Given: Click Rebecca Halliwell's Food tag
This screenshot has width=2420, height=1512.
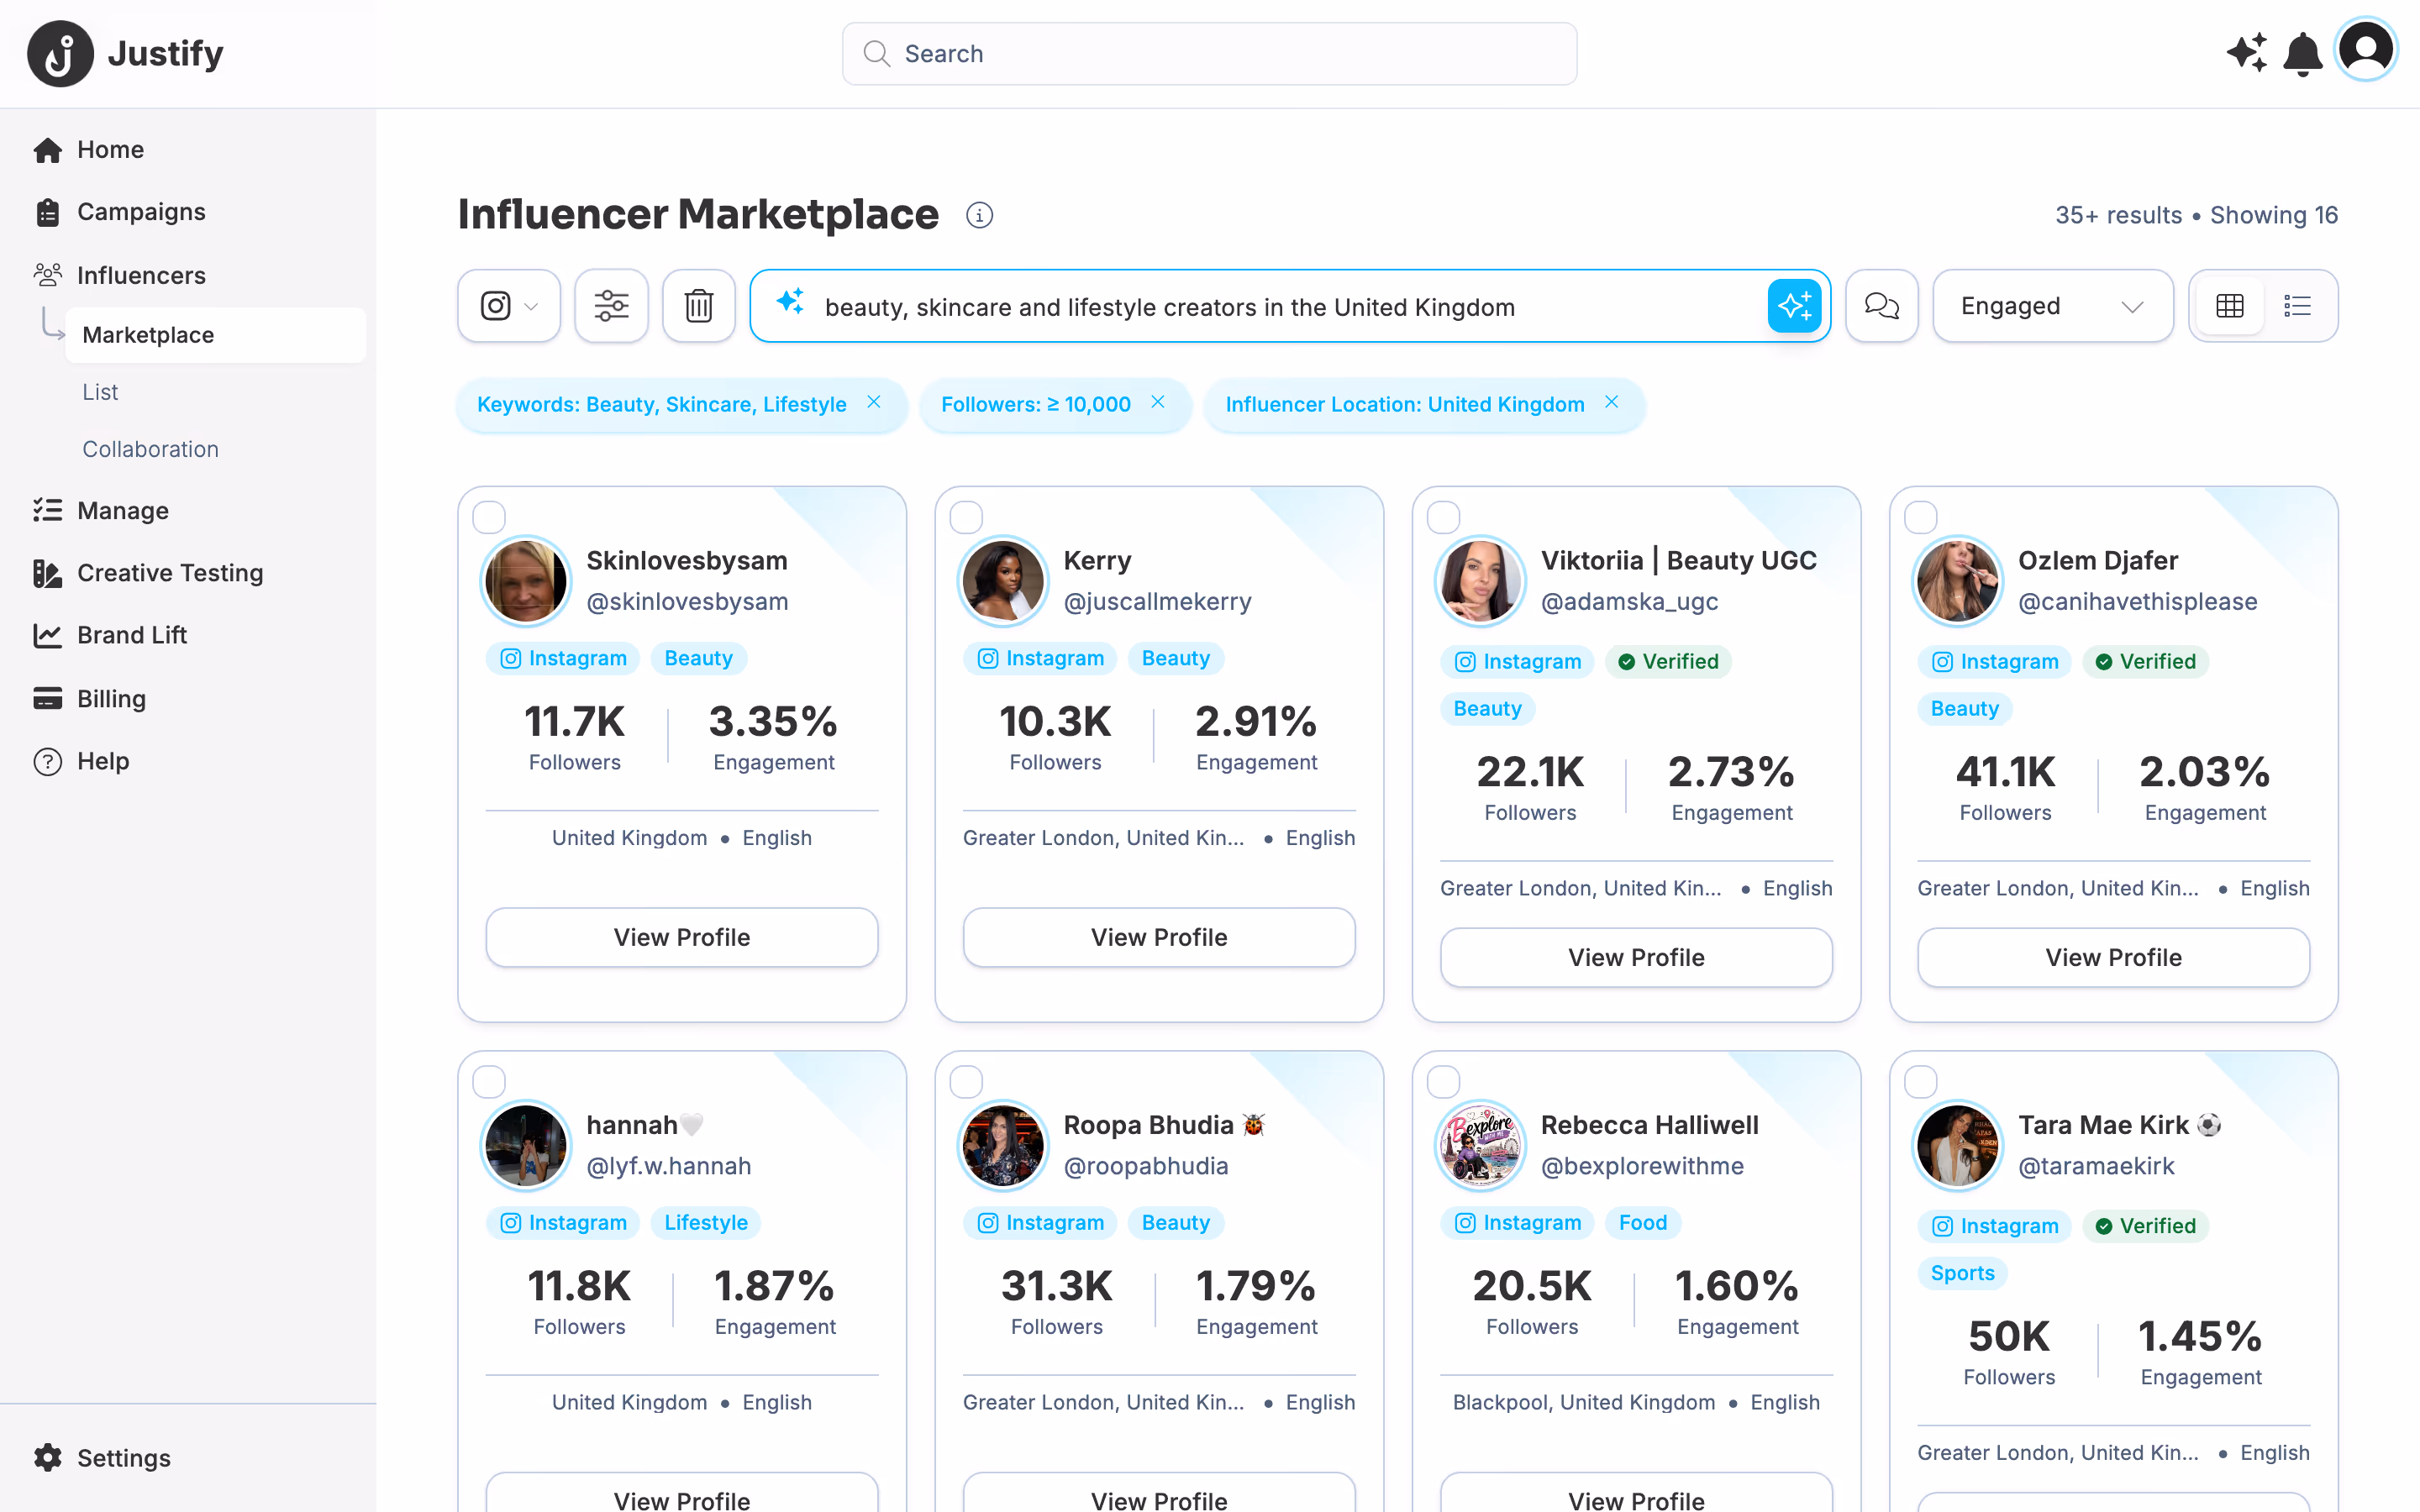Looking at the screenshot, I should 1643,1222.
